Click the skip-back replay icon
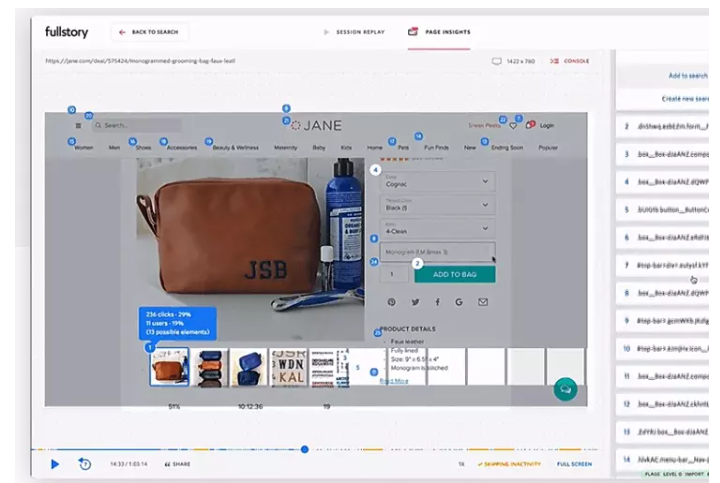 [85, 464]
